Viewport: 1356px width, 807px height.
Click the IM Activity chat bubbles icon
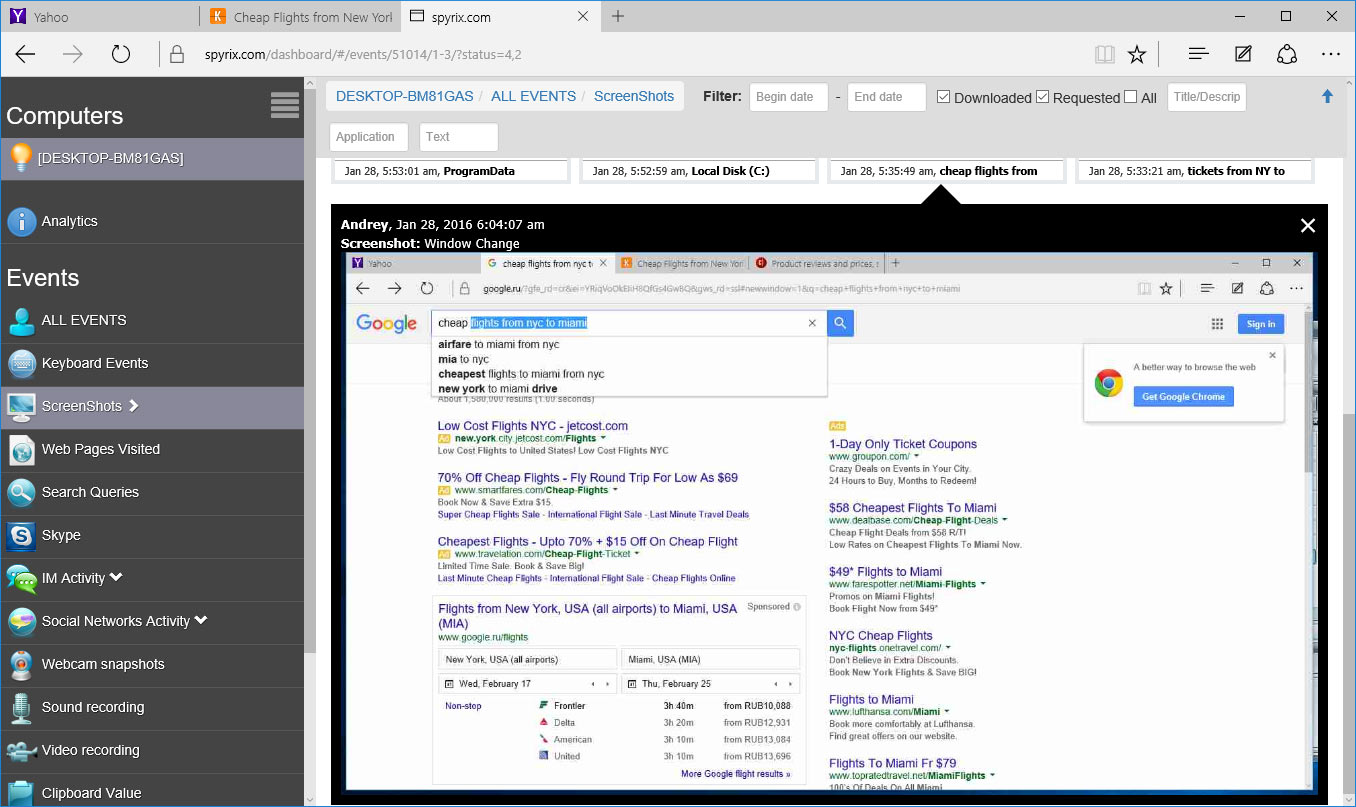[x=21, y=579]
